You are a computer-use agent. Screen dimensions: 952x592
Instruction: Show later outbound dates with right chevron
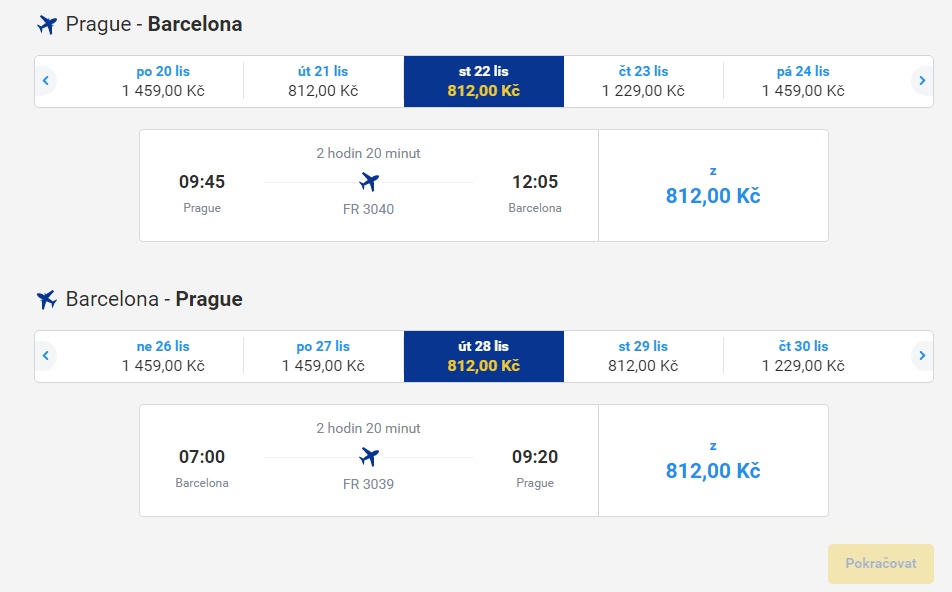922,81
